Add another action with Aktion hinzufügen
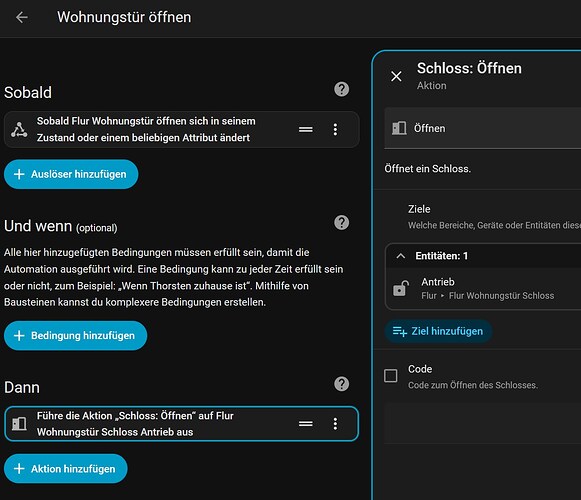Viewport: 581px width, 500px height. [66, 468]
